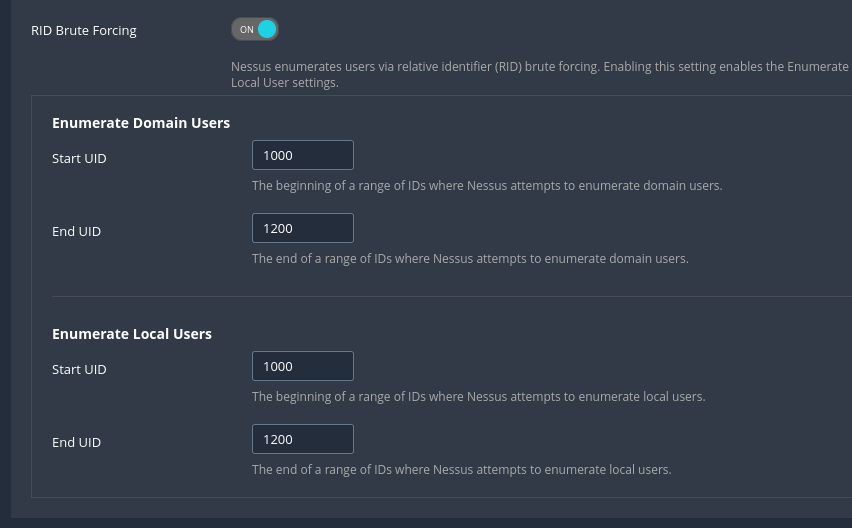Click the End UID label under Local Users

76,442
